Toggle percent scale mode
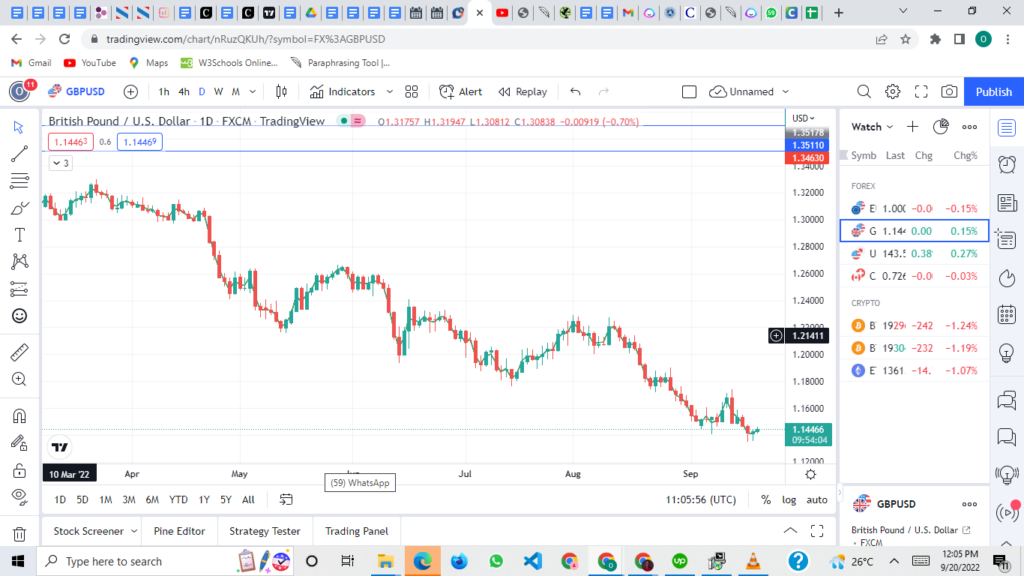The image size is (1024, 576). (x=765, y=500)
